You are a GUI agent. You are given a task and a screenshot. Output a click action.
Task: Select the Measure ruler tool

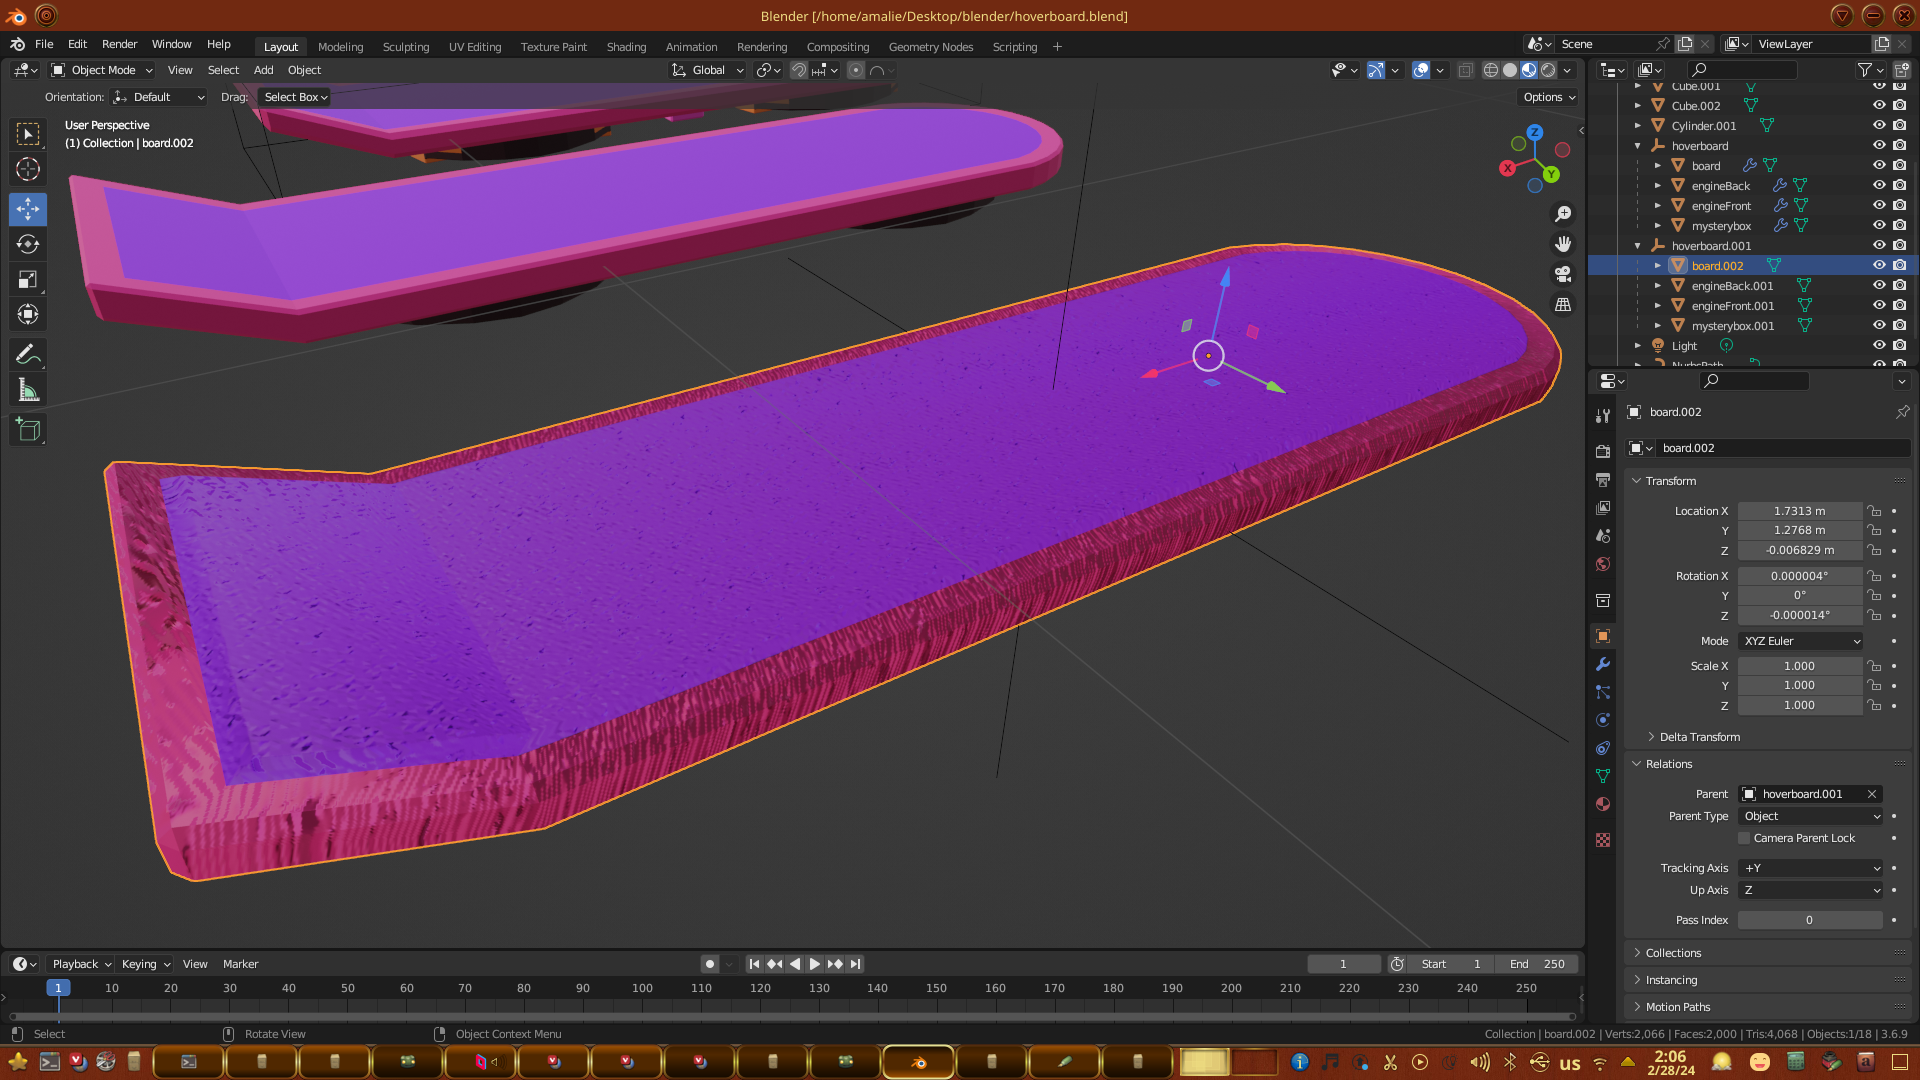pyautogui.click(x=28, y=391)
